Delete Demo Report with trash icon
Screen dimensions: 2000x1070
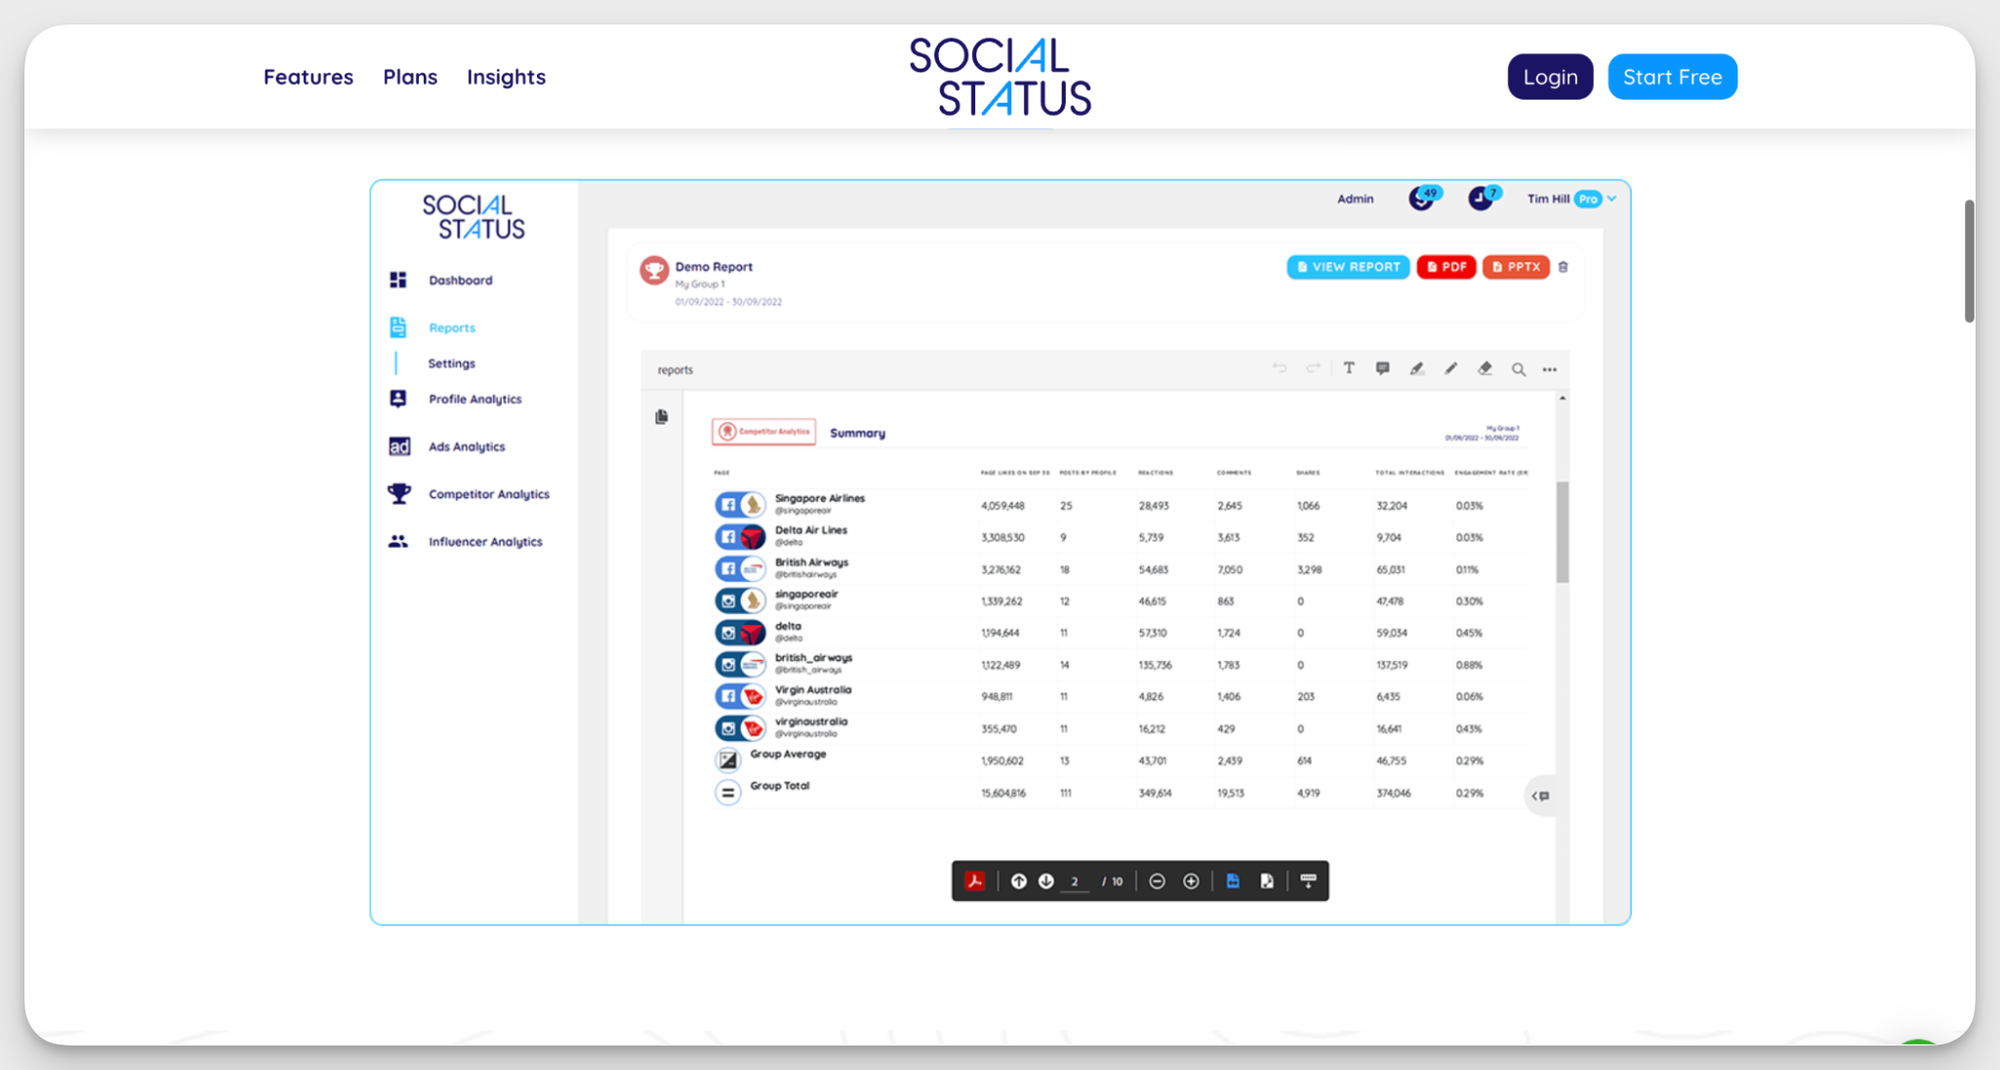[x=1563, y=267]
